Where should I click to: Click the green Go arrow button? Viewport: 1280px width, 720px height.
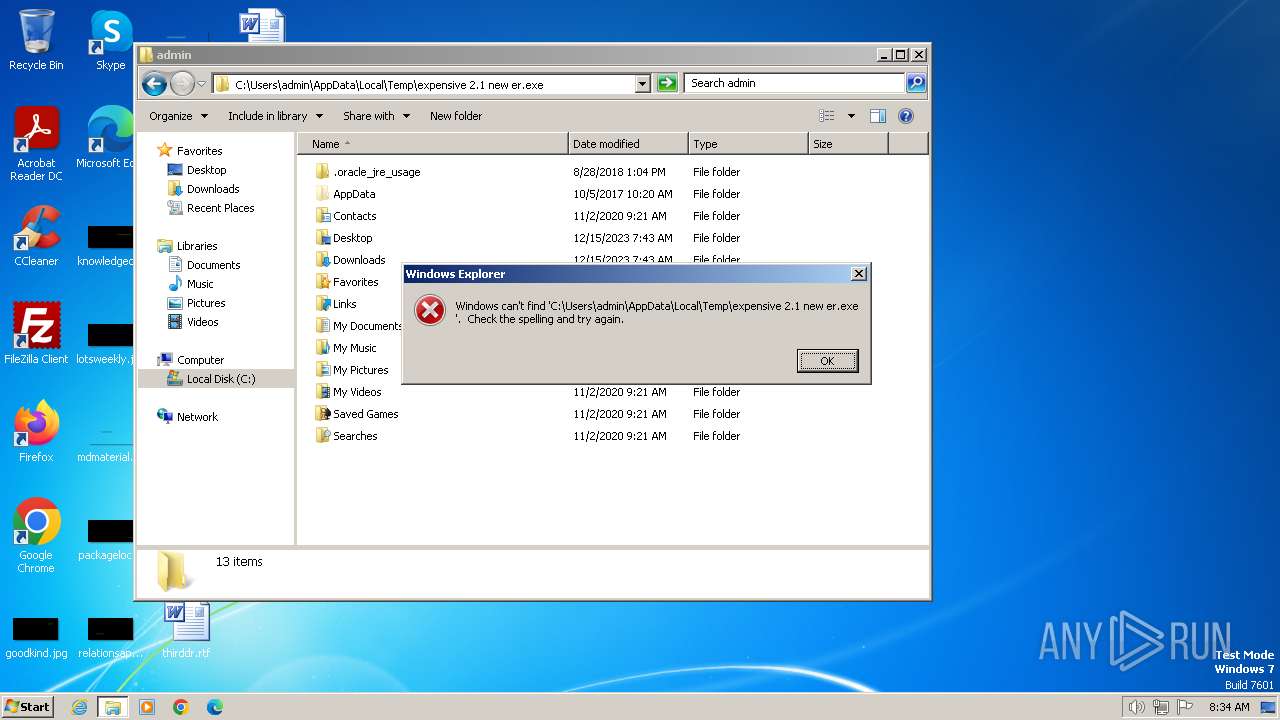point(667,84)
